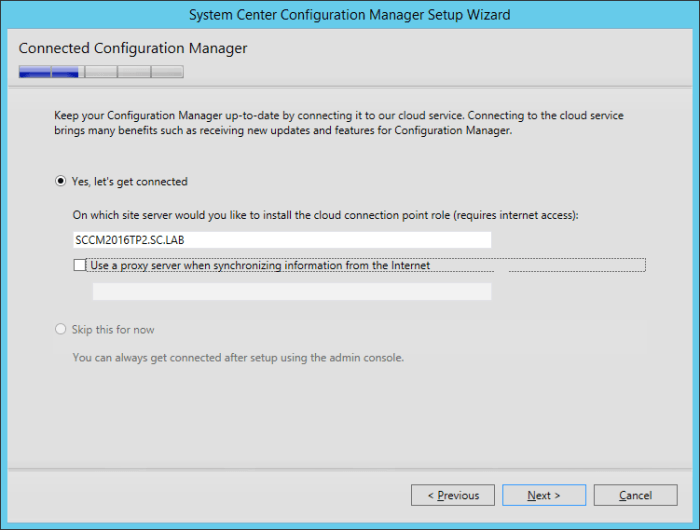Viewport: 700px width, 530px height.
Task: Go back with the Previous button
Action: [x=453, y=495]
